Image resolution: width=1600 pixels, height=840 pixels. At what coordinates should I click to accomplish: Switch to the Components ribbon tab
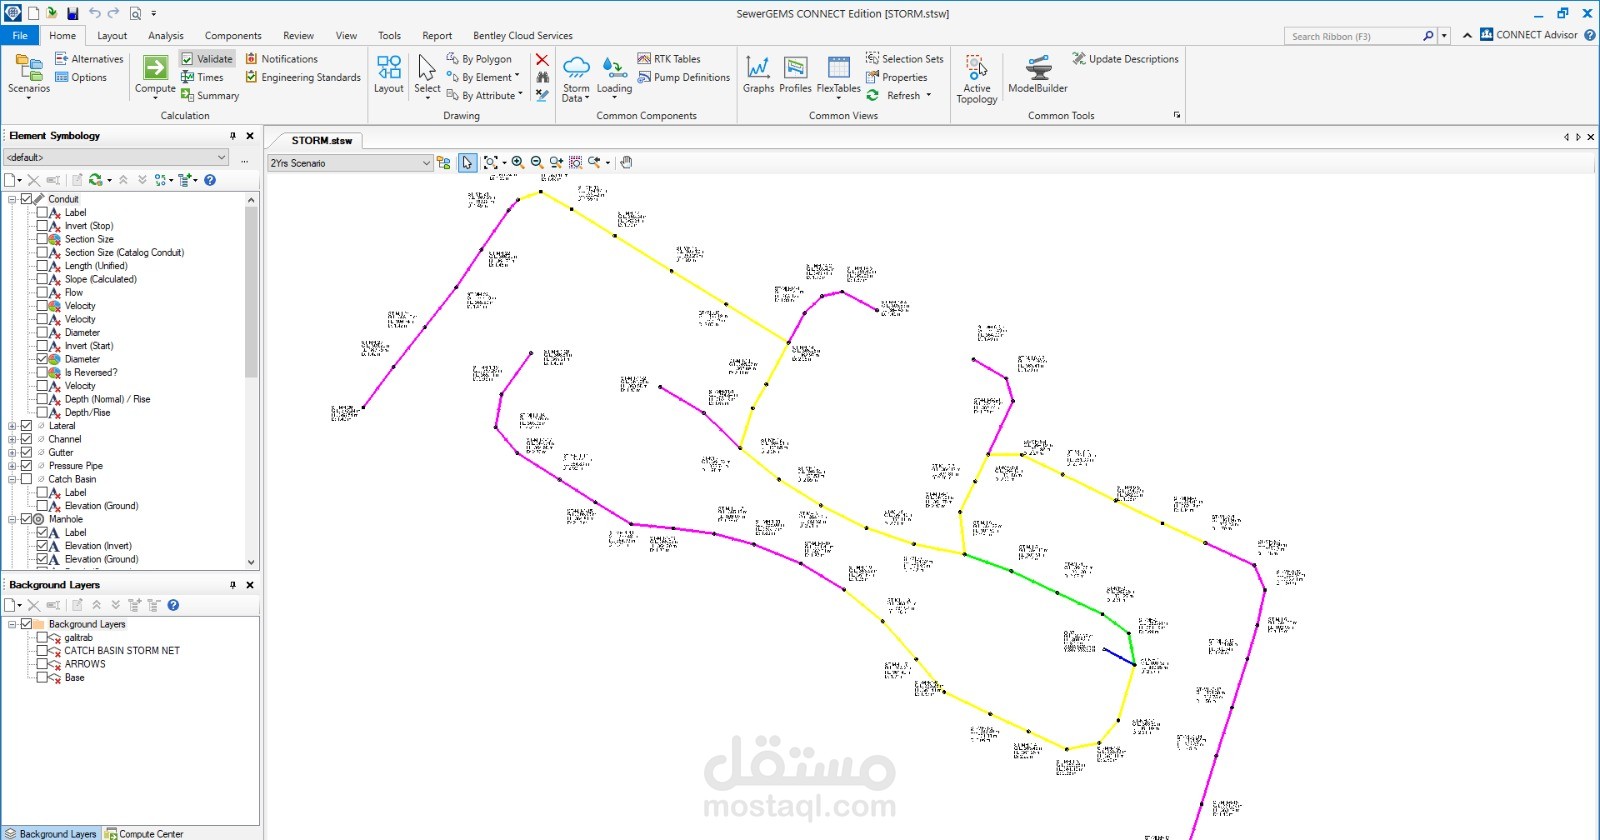tap(233, 35)
